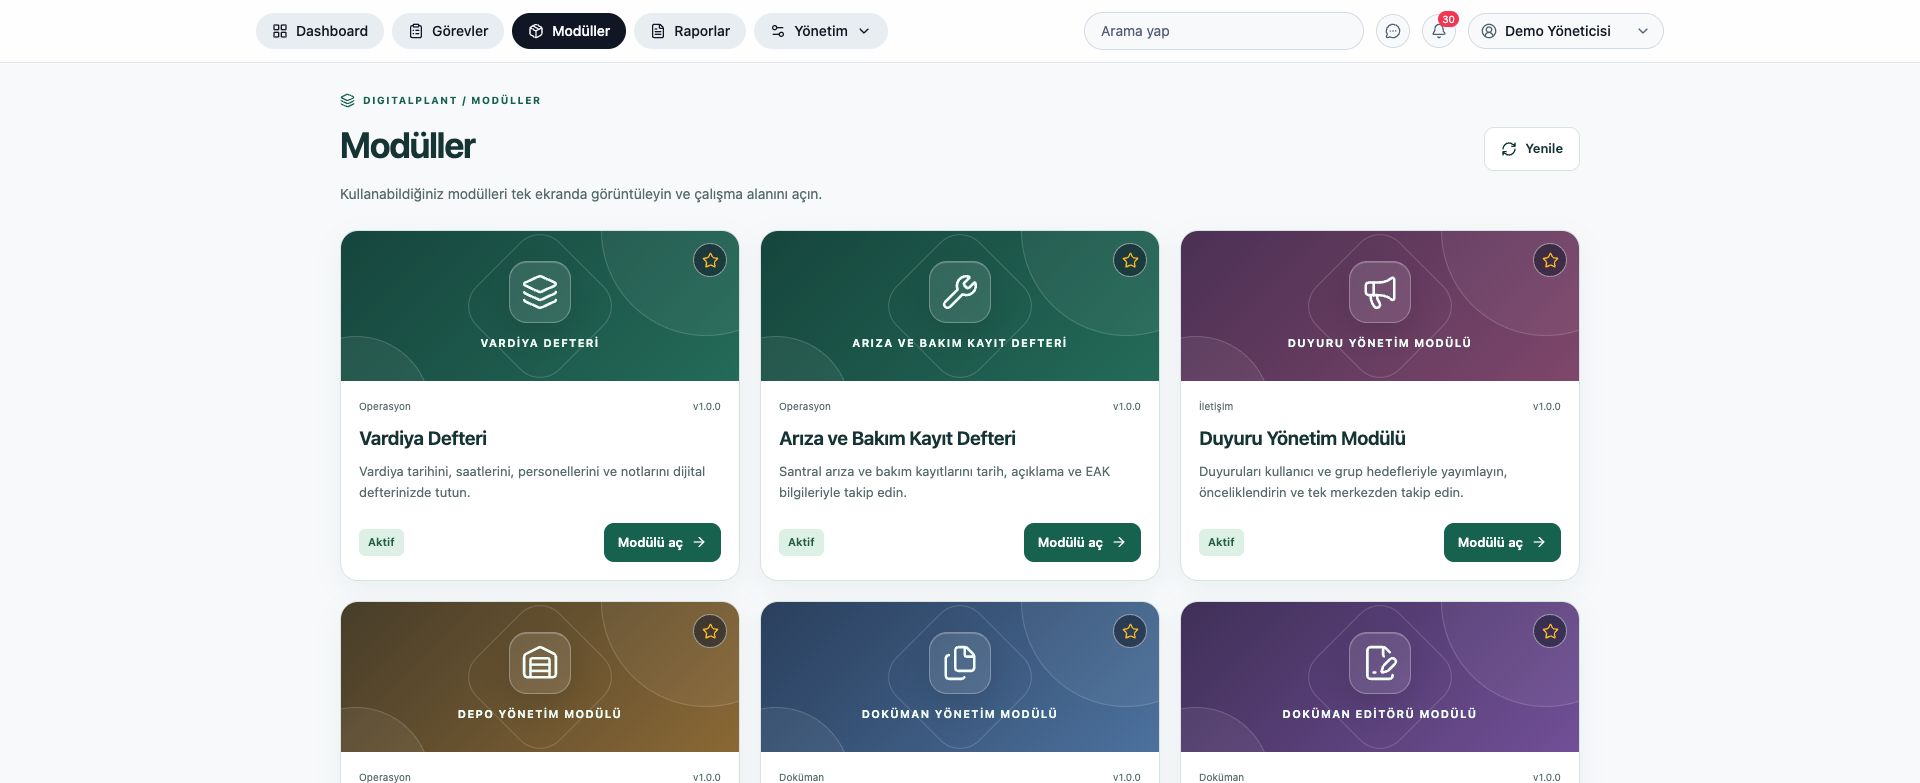Click the breadcrumb layers icon

click(x=347, y=100)
